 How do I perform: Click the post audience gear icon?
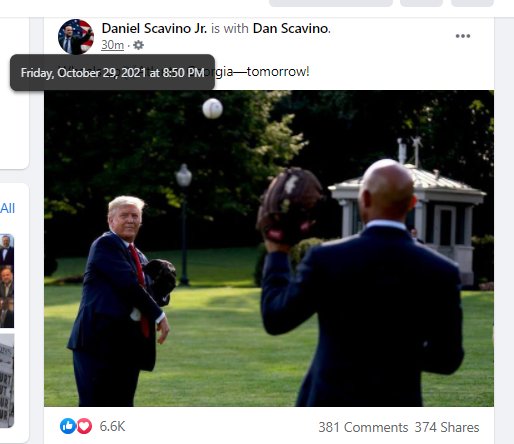coord(138,45)
